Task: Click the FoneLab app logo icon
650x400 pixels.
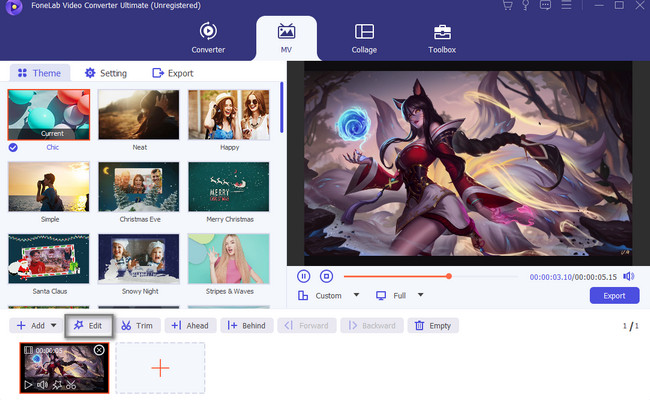Action: click(14, 6)
